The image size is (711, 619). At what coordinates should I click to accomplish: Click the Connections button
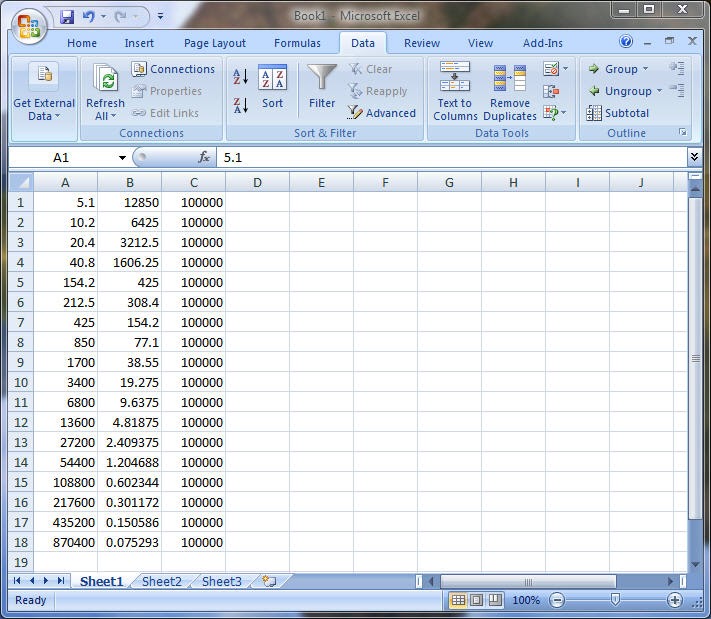point(174,69)
